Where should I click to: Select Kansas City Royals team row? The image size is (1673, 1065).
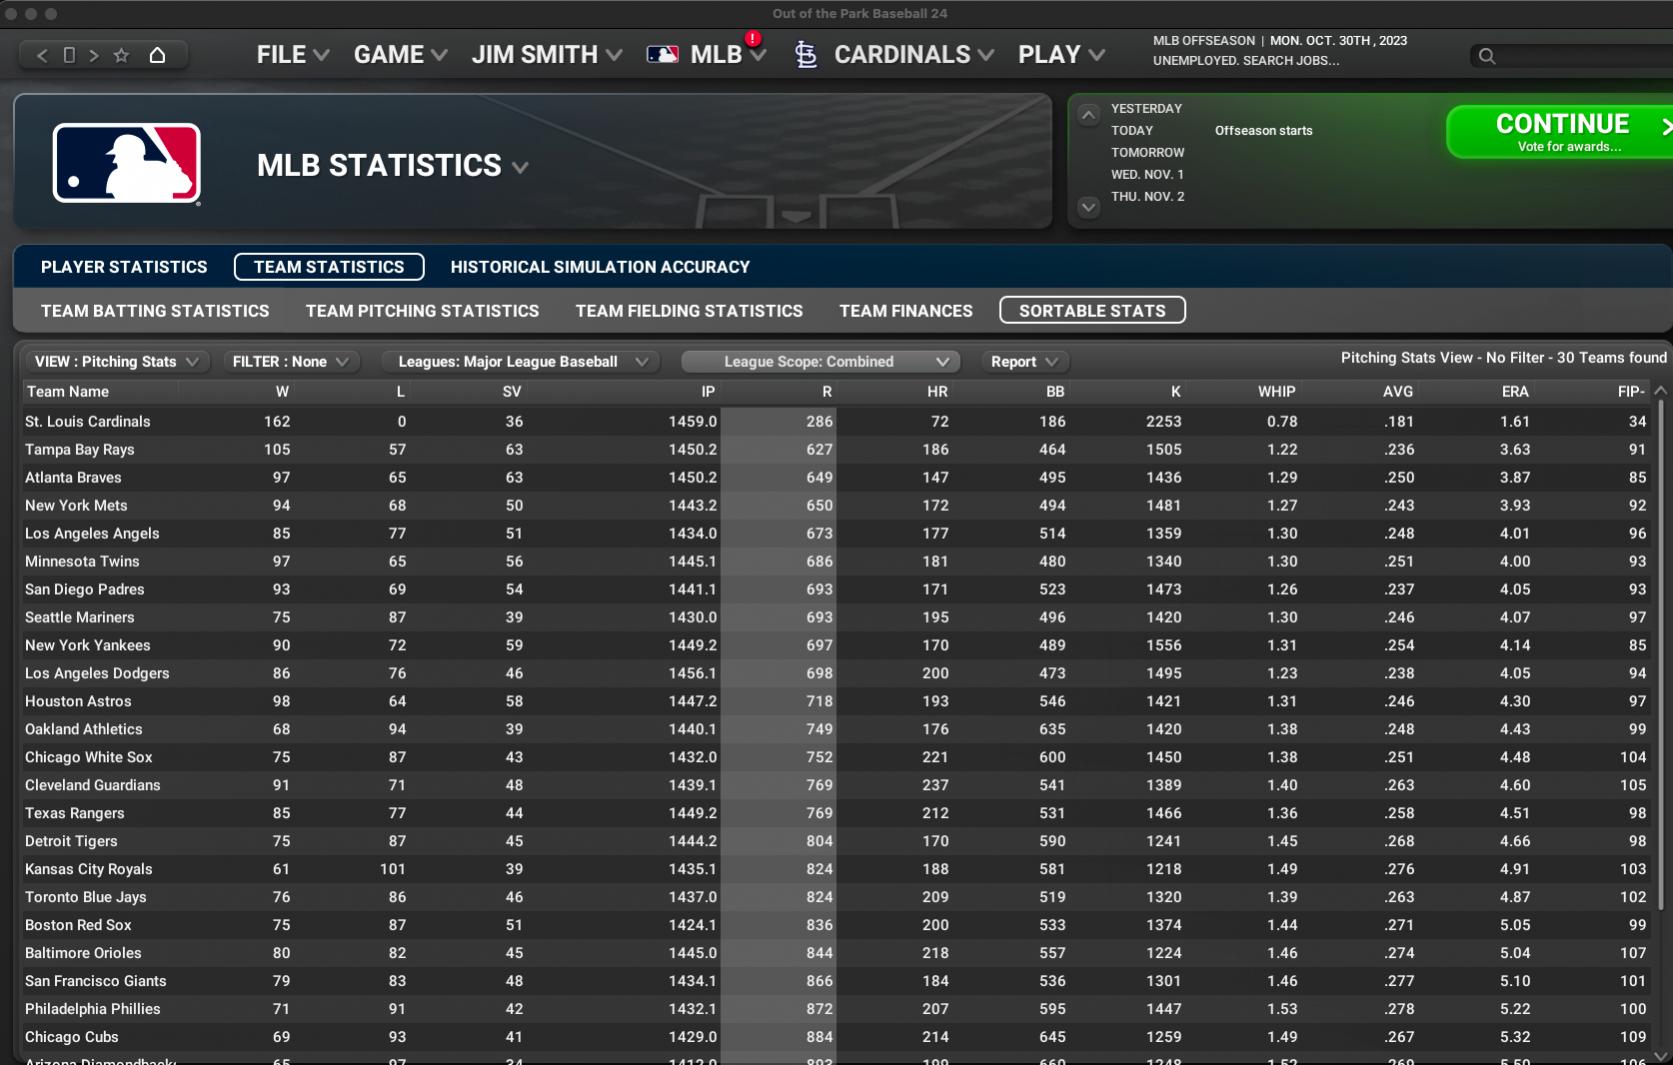836,870
